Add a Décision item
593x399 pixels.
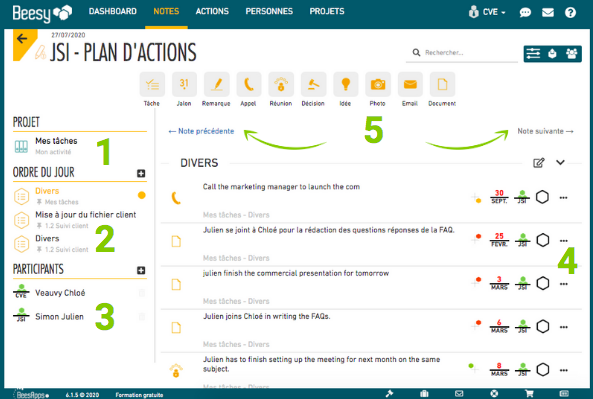(x=313, y=84)
